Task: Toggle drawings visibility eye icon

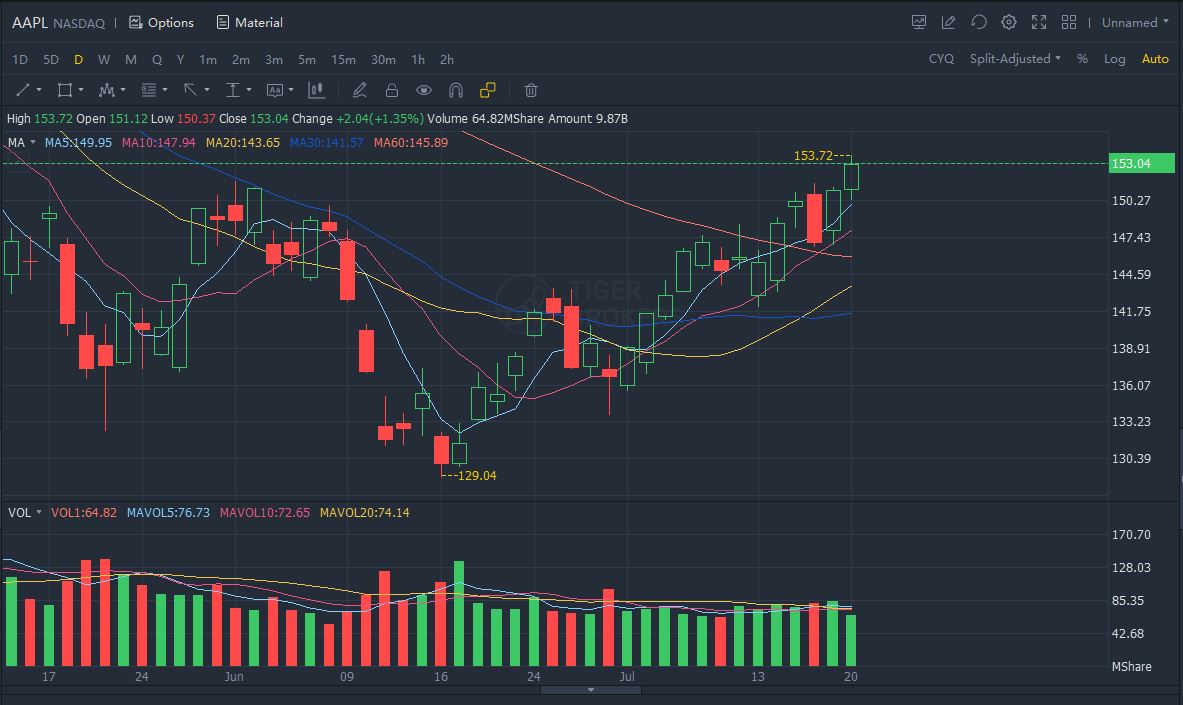Action: [424, 91]
